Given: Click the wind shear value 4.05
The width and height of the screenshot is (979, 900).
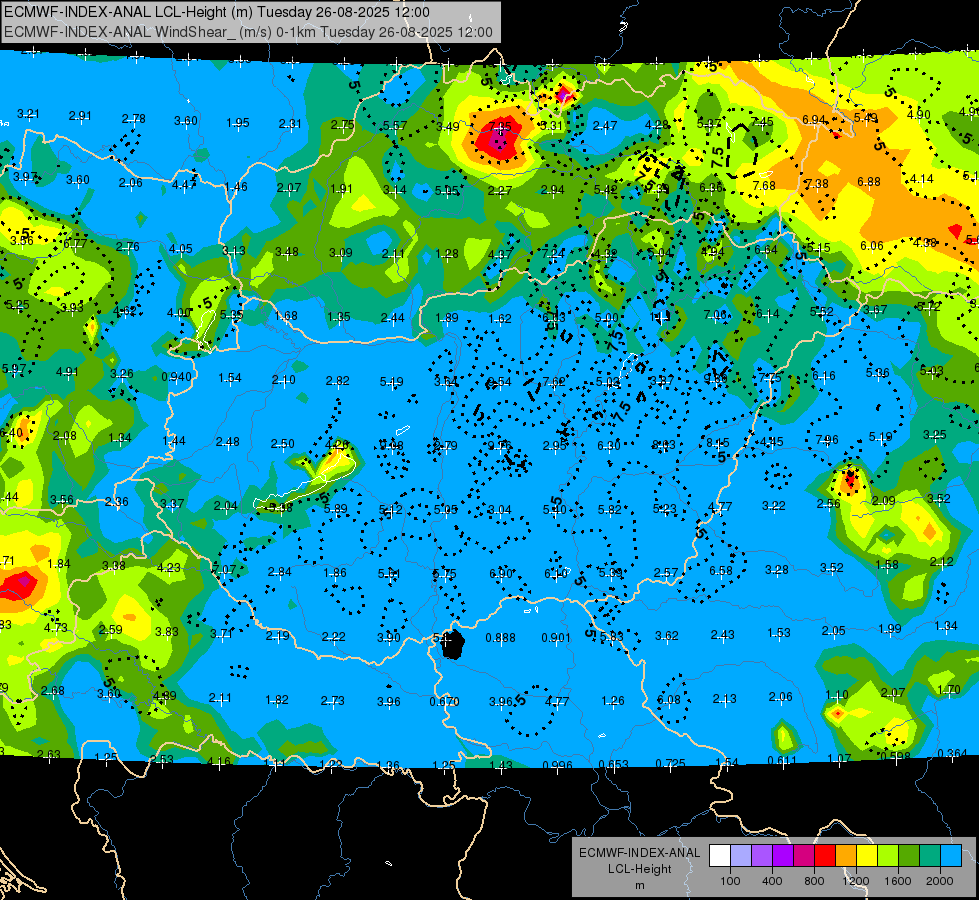Looking at the screenshot, I should (180, 249).
